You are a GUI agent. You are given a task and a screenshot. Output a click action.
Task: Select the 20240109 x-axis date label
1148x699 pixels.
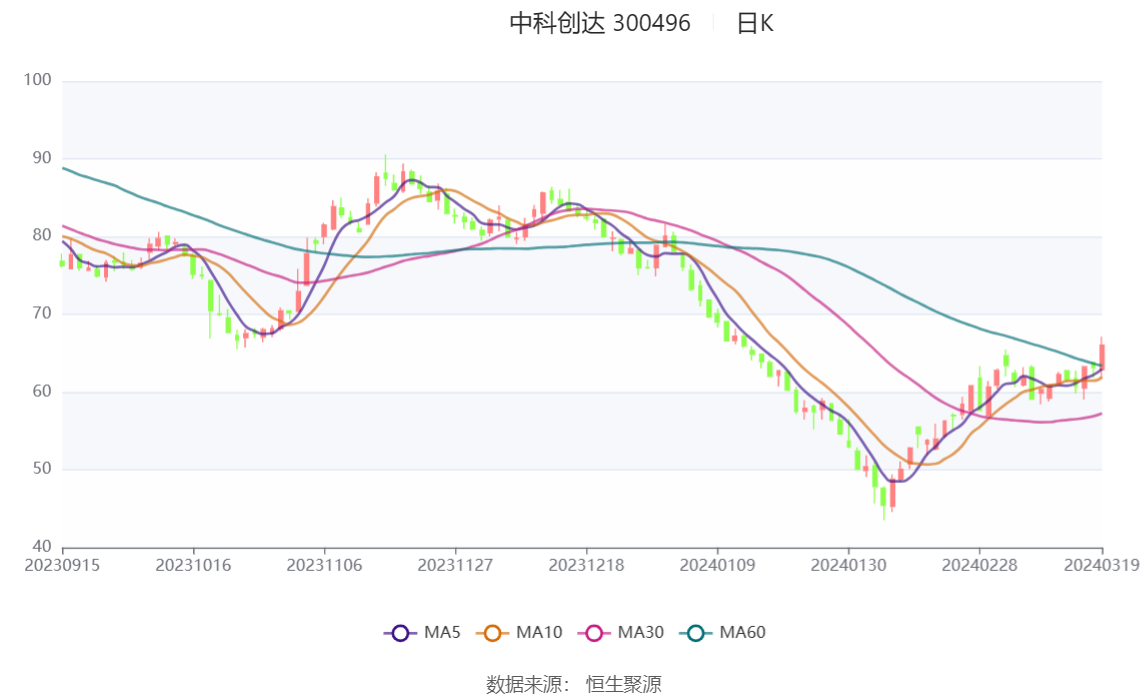[718, 566]
